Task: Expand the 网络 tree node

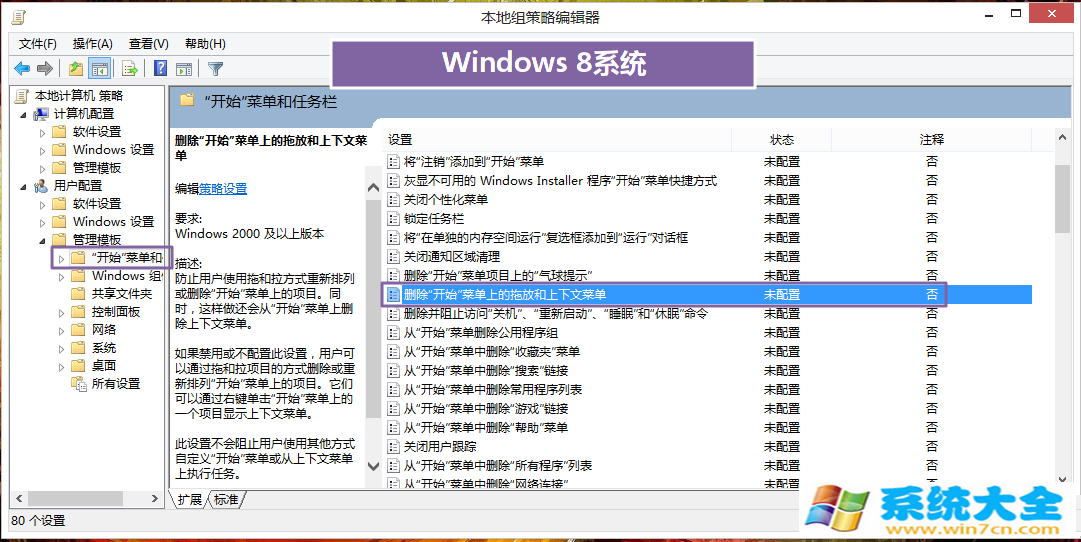Action: [61, 330]
